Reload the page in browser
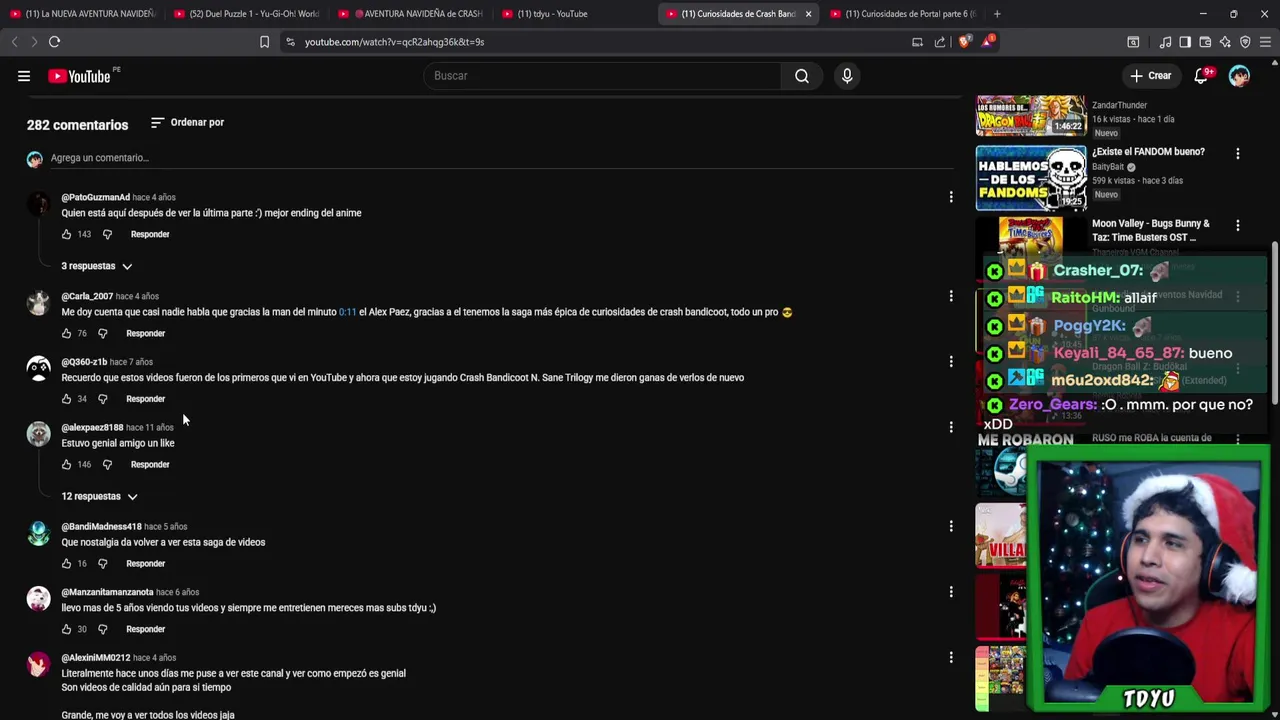Viewport: 1280px width, 720px height. 55,42
